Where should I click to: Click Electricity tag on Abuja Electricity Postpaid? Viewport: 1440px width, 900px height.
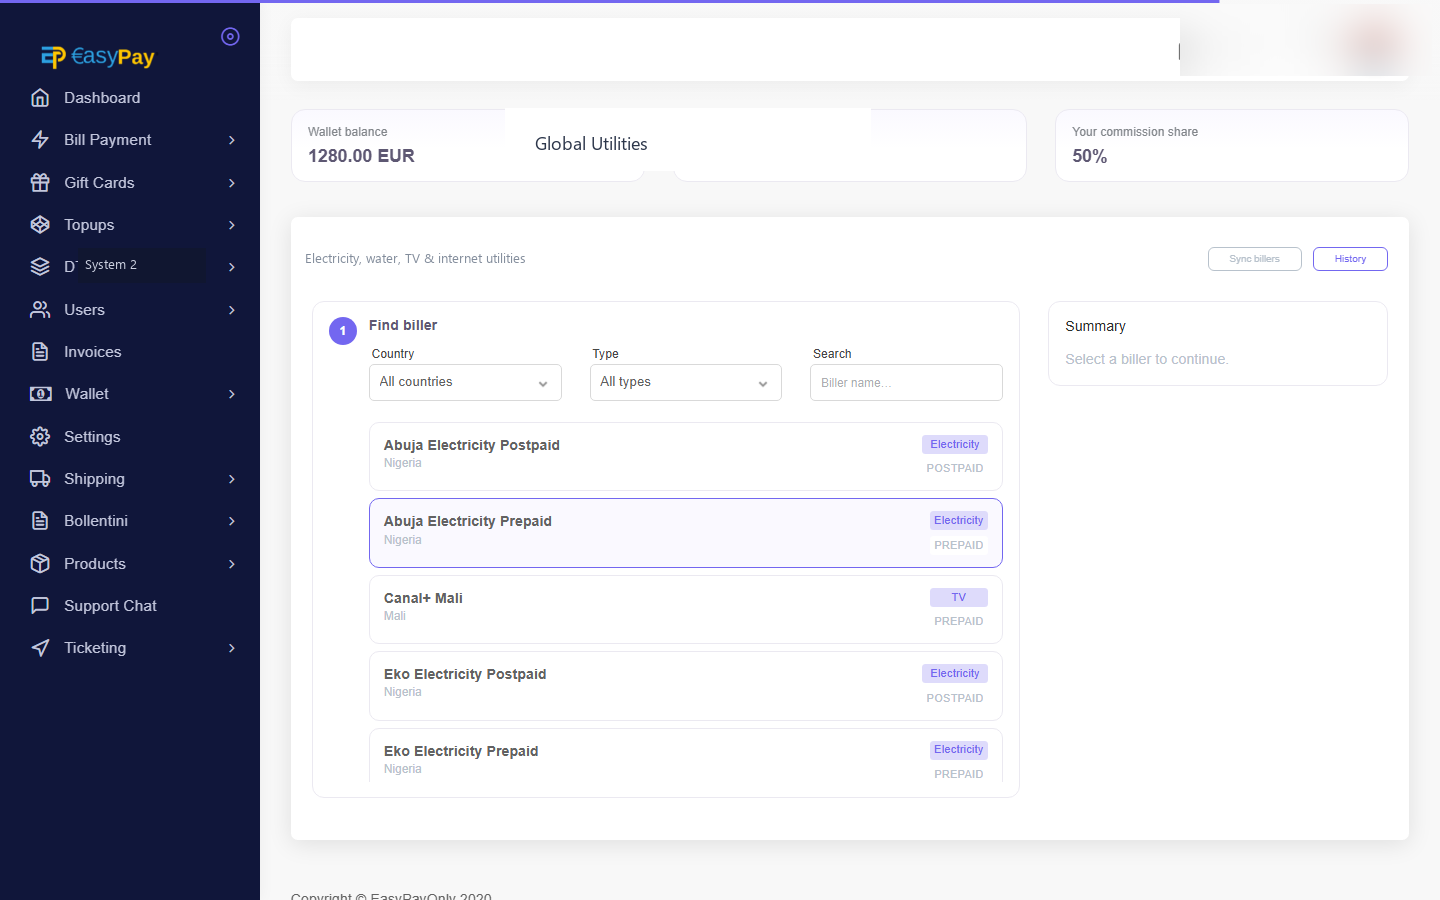(x=955, y=444)
